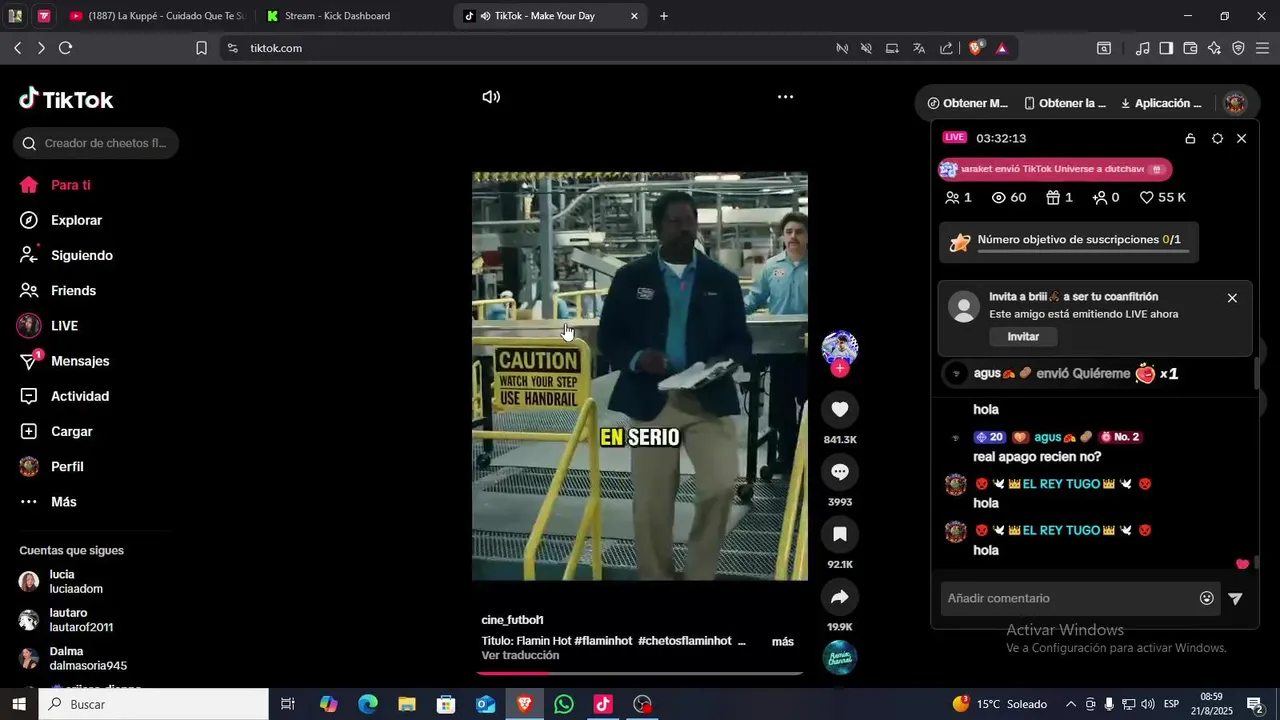
Task: Open WhatsApp from Windows taskbar
Action: (564, 704)
